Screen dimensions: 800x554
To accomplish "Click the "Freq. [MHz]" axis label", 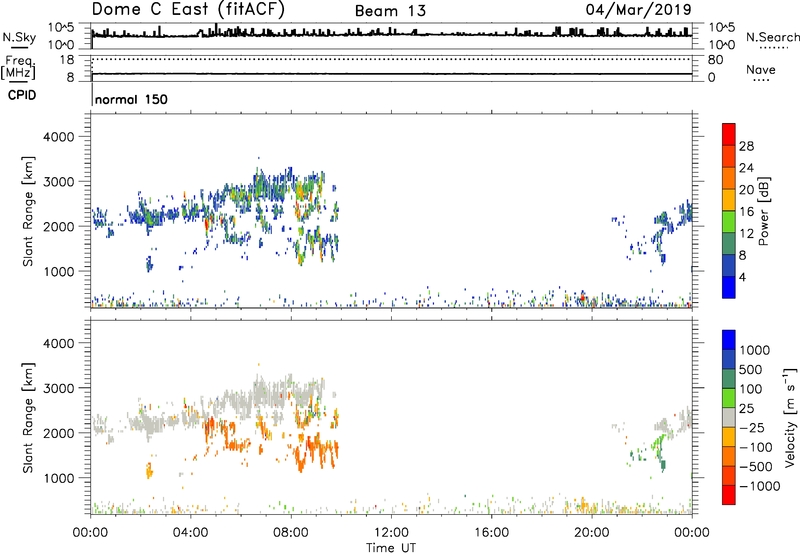I will point(19,67).
